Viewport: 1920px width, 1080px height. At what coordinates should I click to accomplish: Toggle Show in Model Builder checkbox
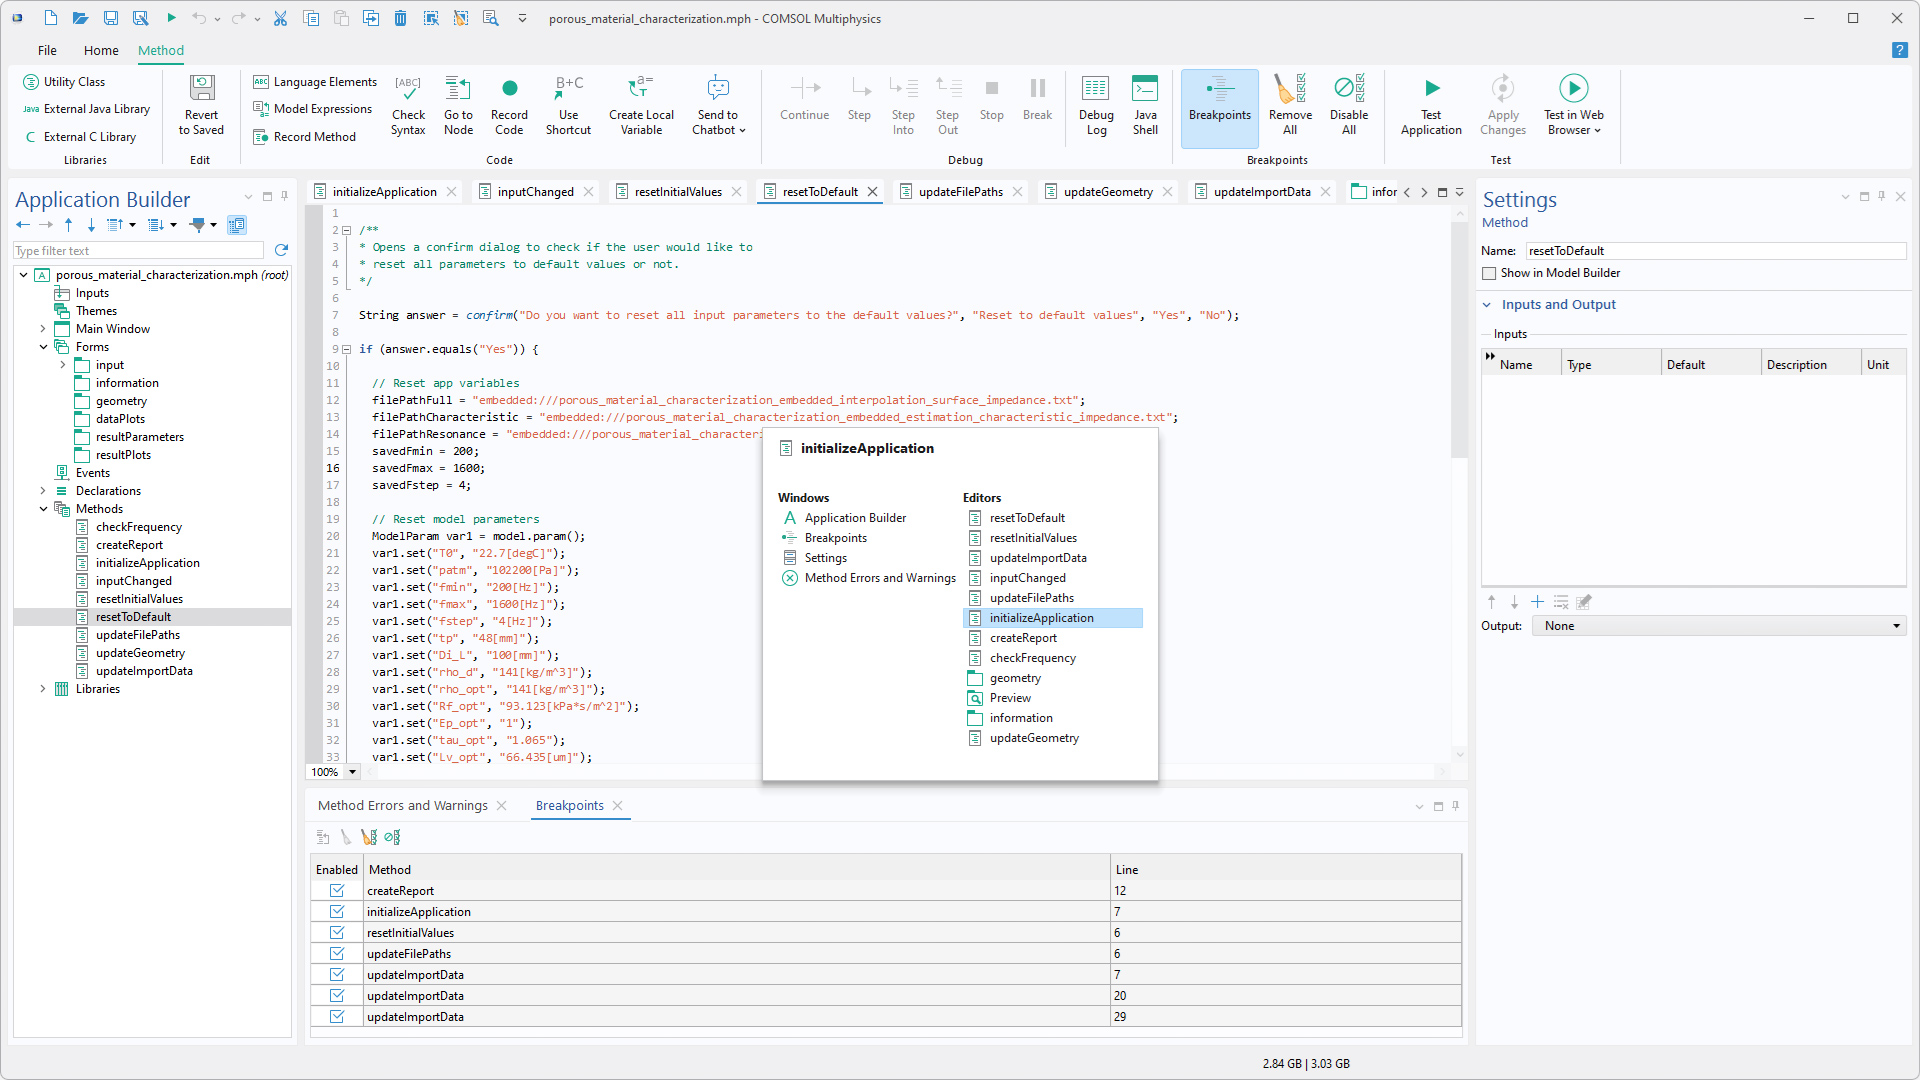(1489, 273)
